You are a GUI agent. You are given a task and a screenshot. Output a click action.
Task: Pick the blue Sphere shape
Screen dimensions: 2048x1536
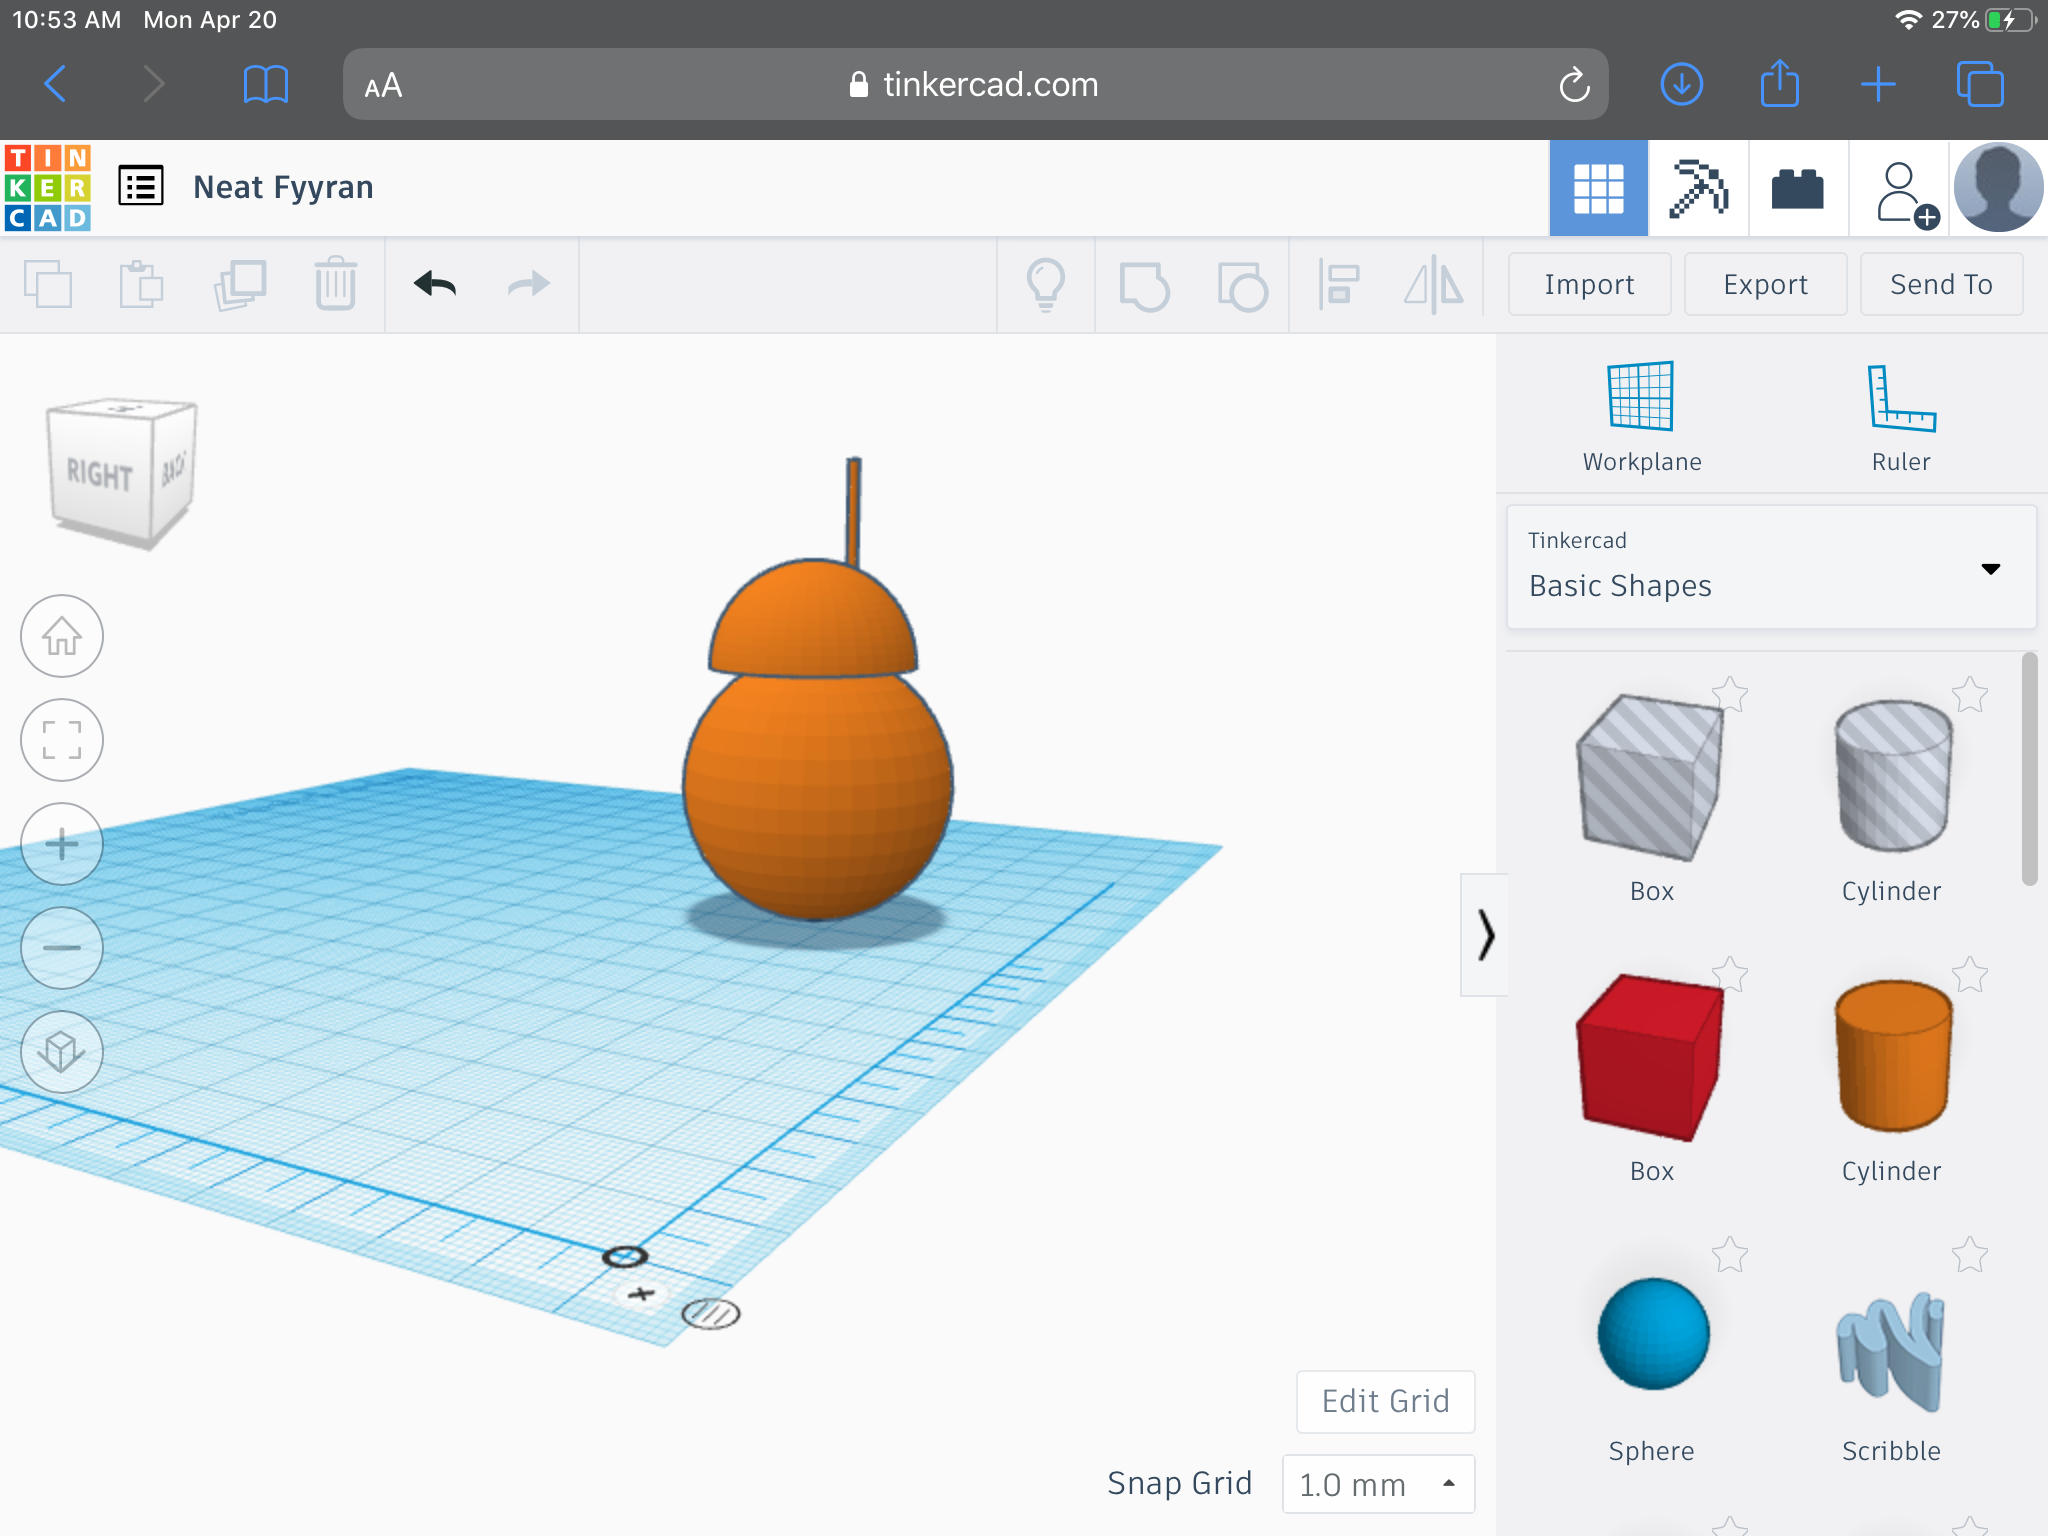(1653, 1334)
